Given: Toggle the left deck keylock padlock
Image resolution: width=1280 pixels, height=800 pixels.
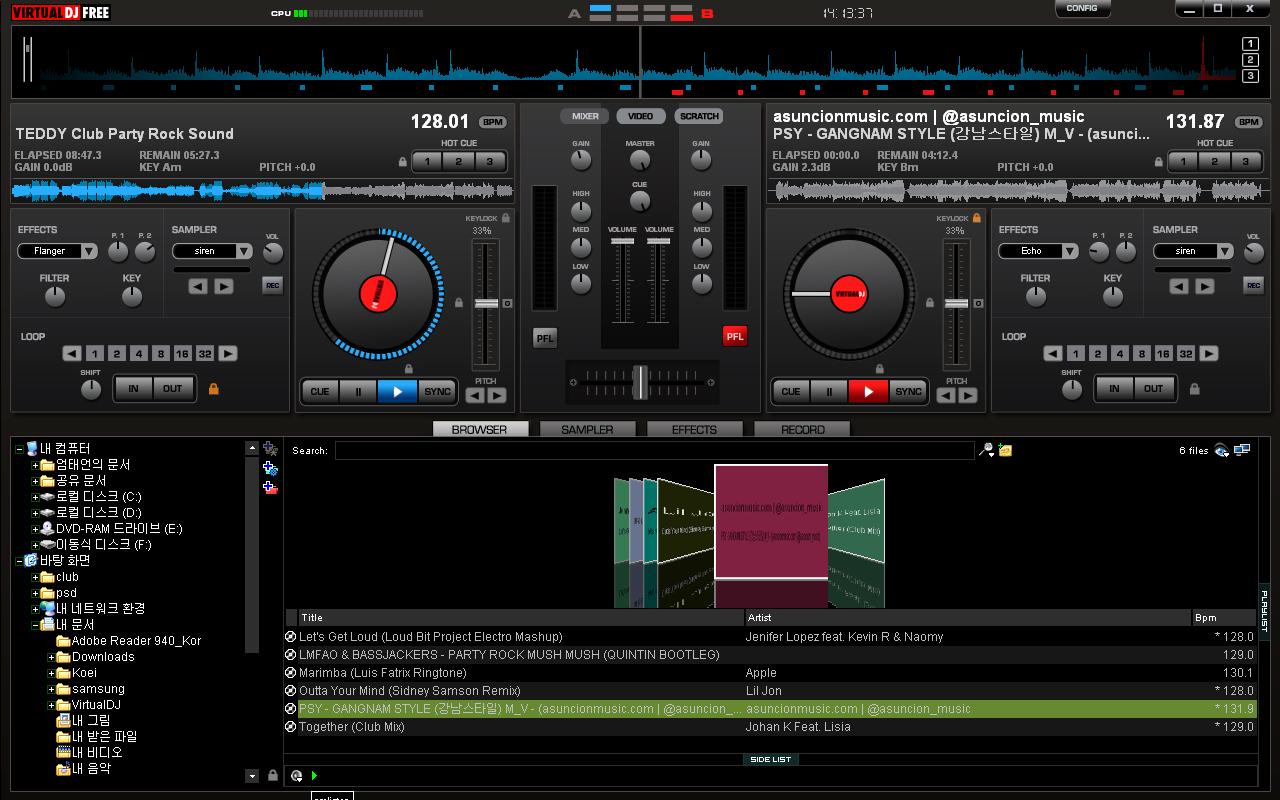Looking at the screenshot, I should coord(506,217).
